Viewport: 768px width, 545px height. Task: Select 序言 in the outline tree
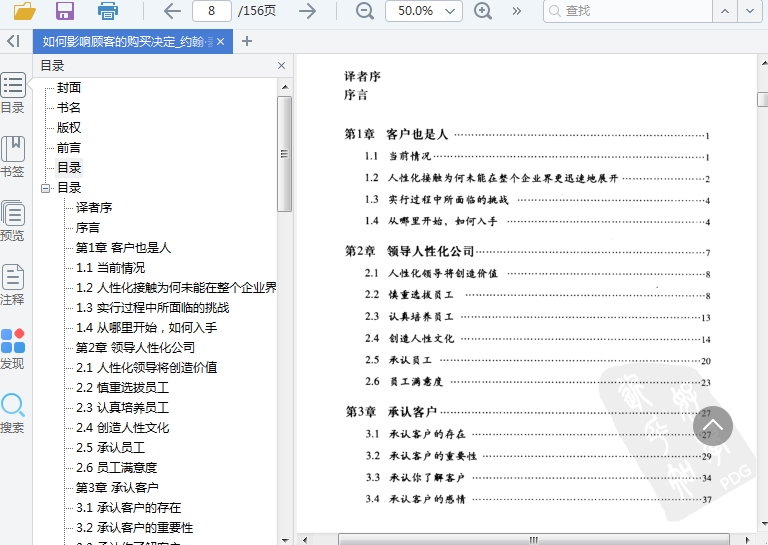point(88,228)
